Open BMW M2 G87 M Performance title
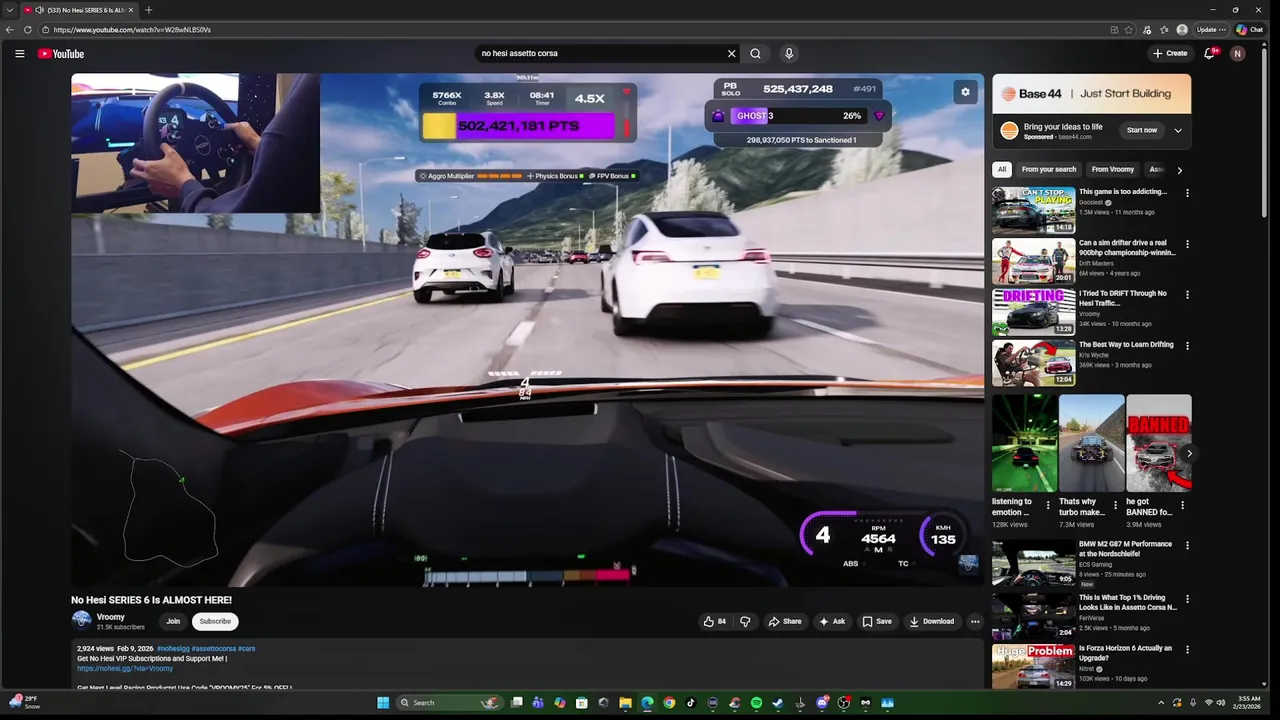The image size is (1280, 720). click(1125, 549)
